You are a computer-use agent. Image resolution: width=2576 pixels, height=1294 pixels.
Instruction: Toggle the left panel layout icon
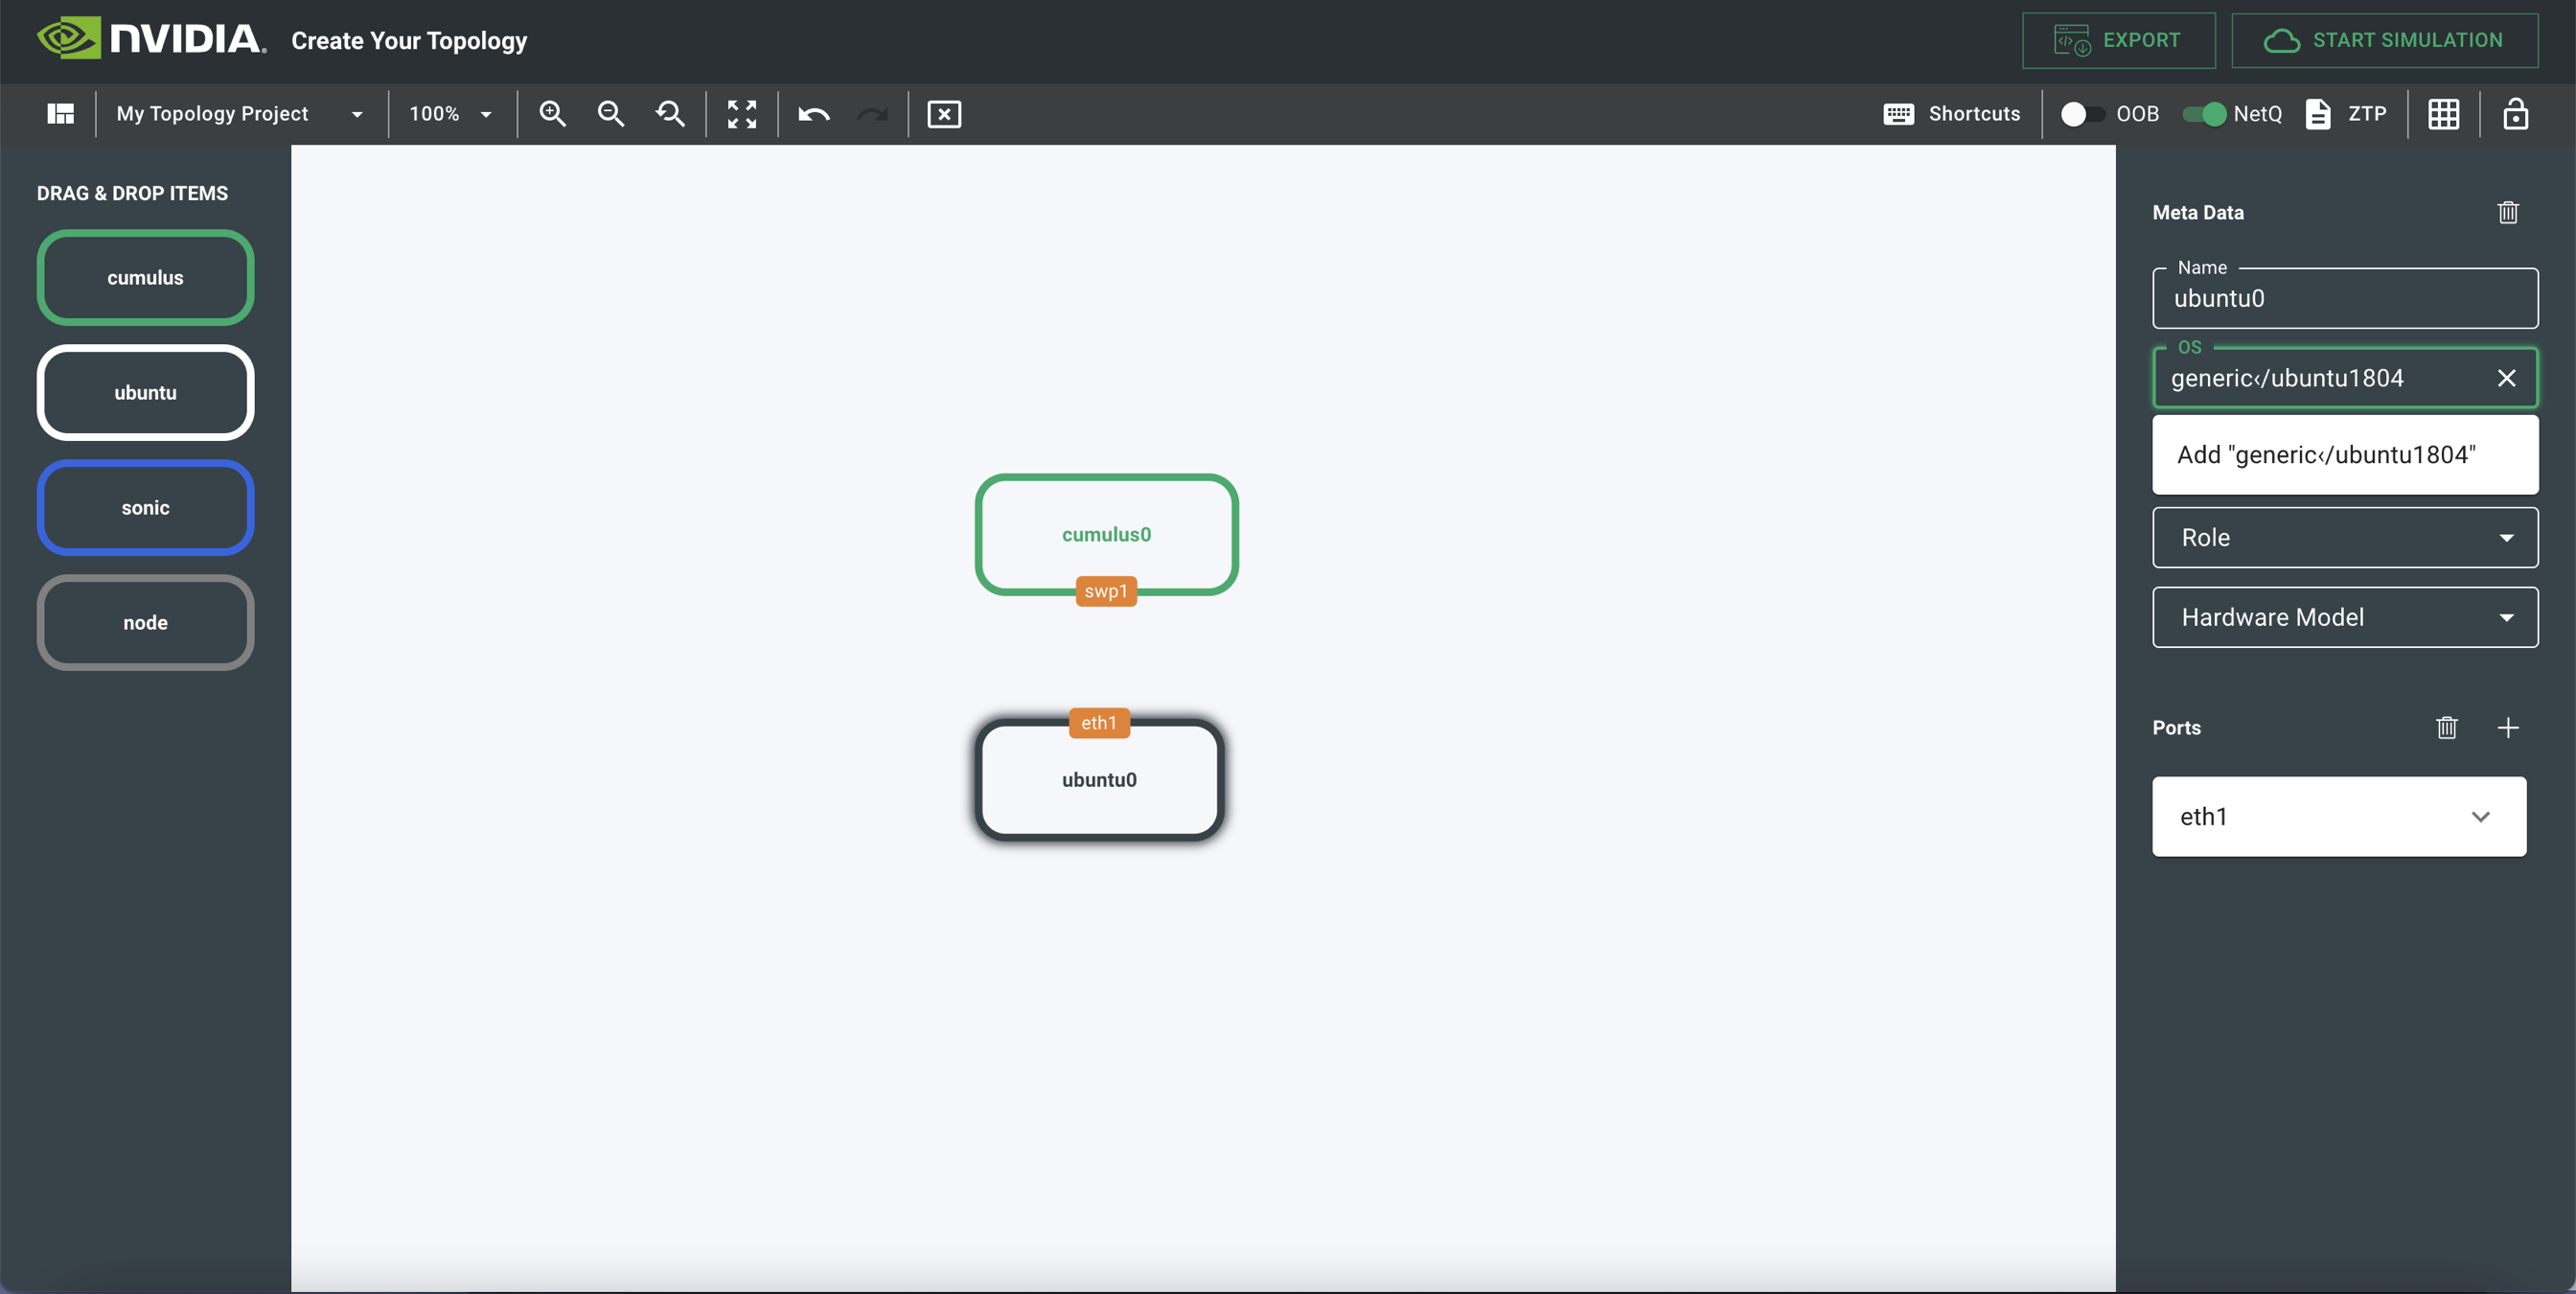[x=60, y=114]
